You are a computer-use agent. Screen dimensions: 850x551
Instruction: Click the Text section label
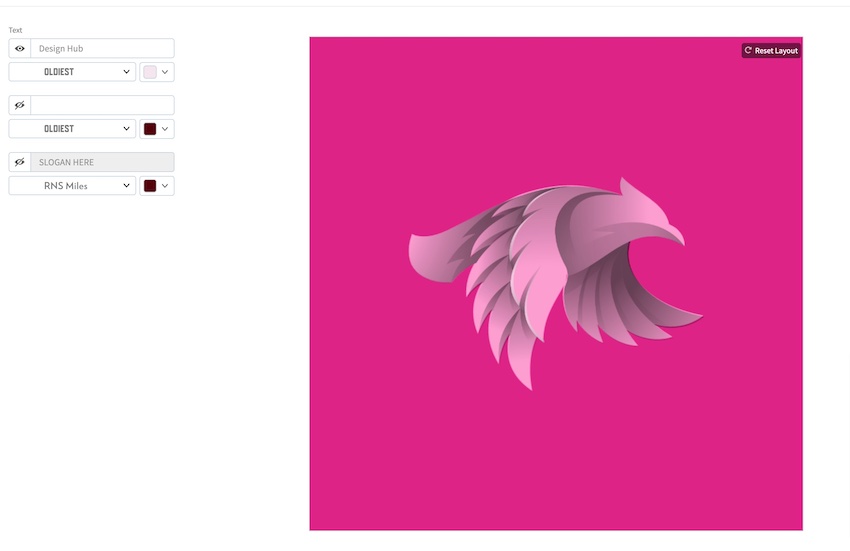click(x=15, y=30)
